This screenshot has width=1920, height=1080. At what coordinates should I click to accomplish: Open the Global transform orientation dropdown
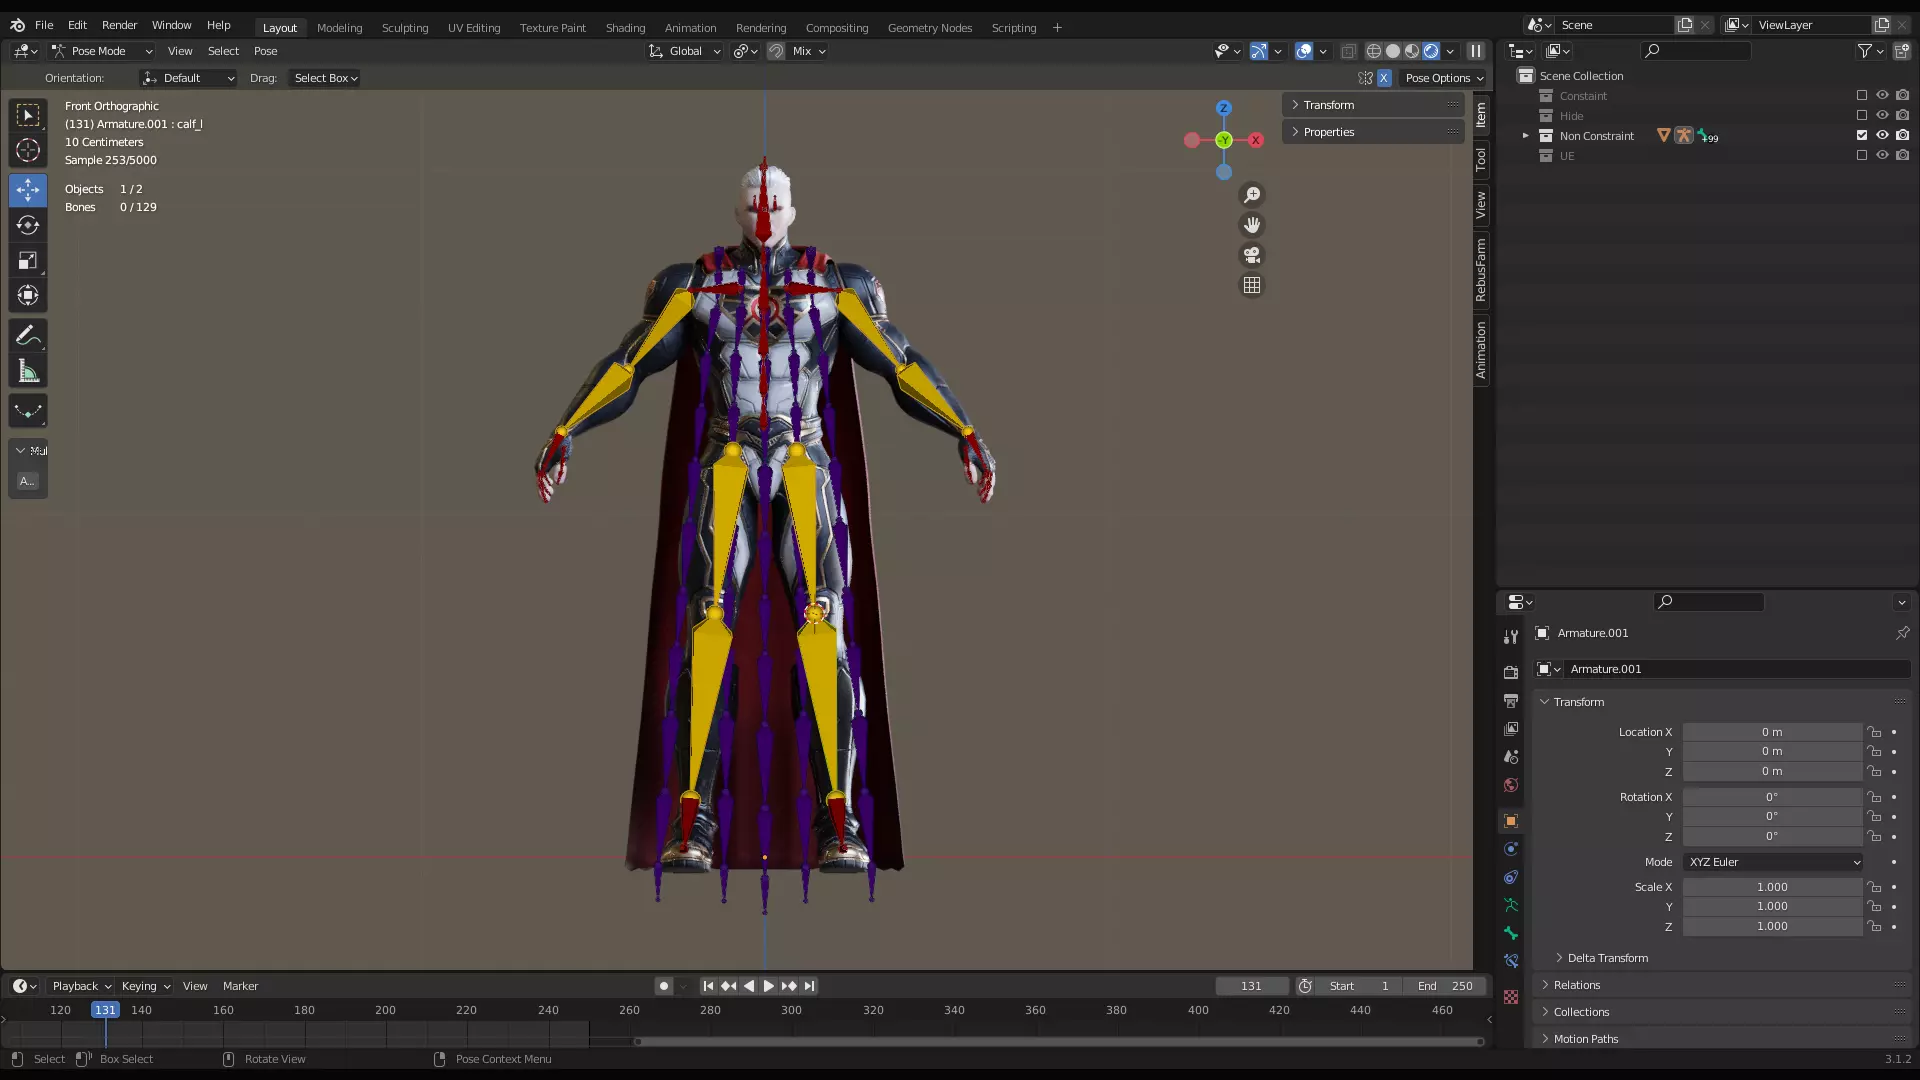[684, 51]
